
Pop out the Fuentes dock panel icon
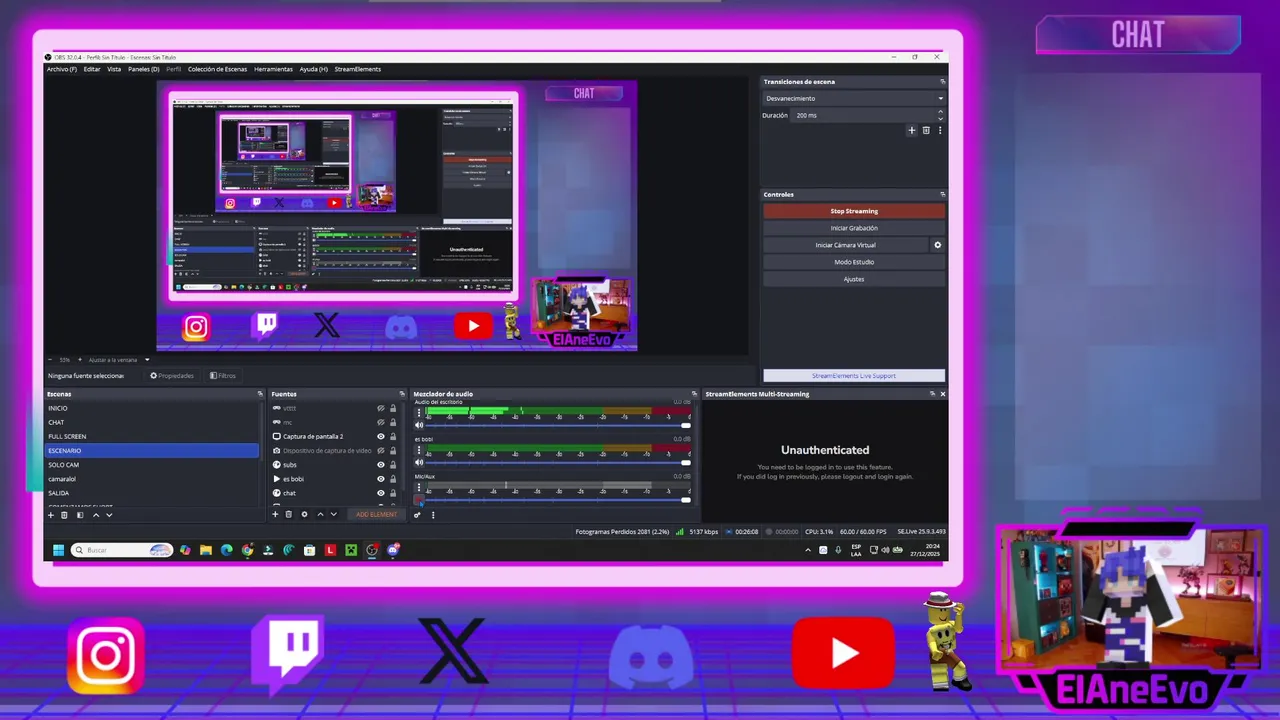402,394
